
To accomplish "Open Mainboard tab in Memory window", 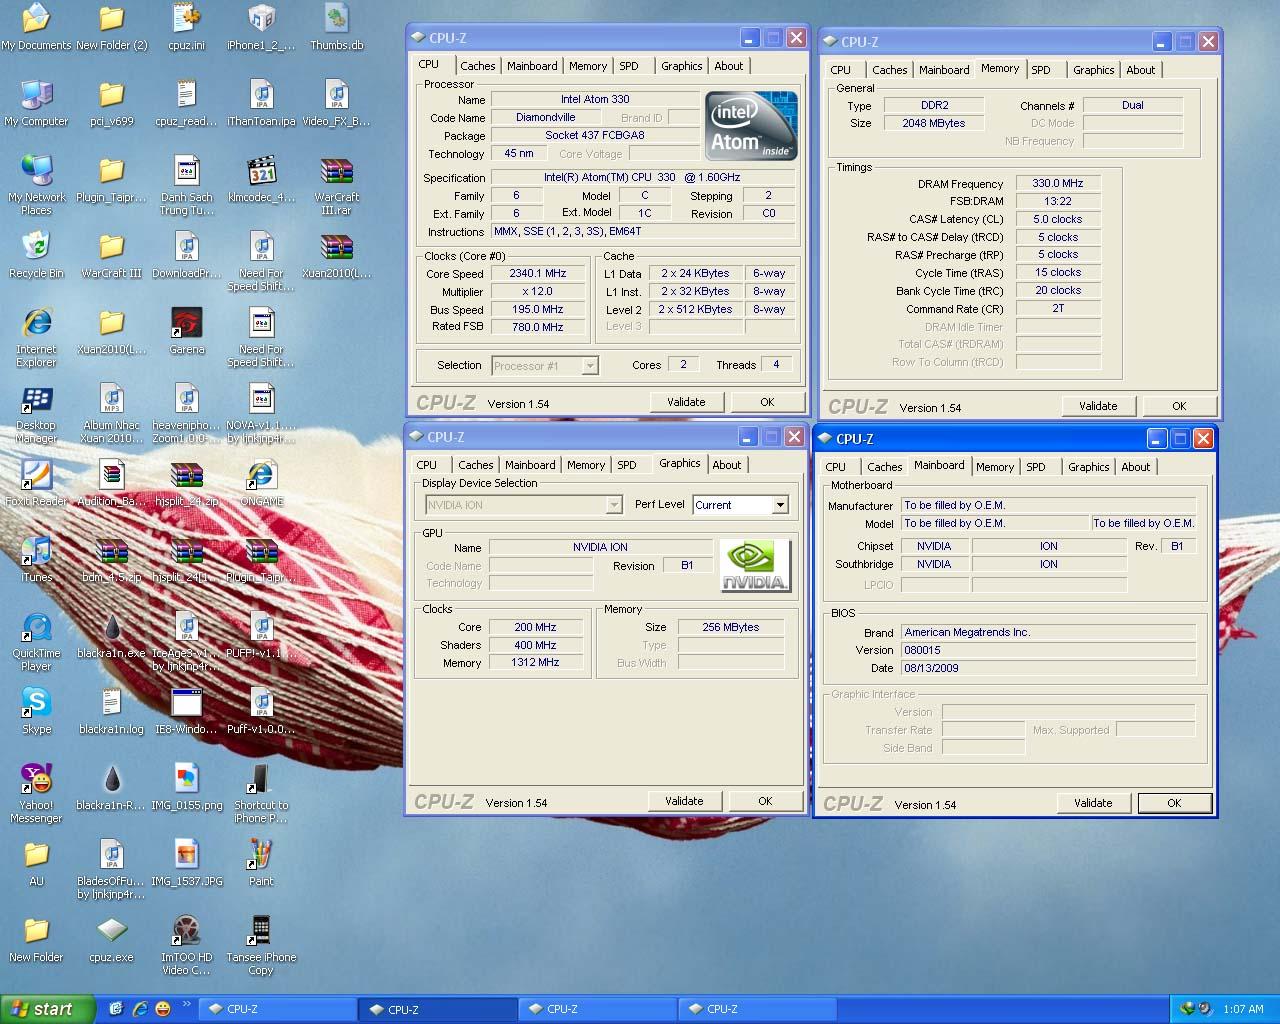I will click(x=944, y=70).
